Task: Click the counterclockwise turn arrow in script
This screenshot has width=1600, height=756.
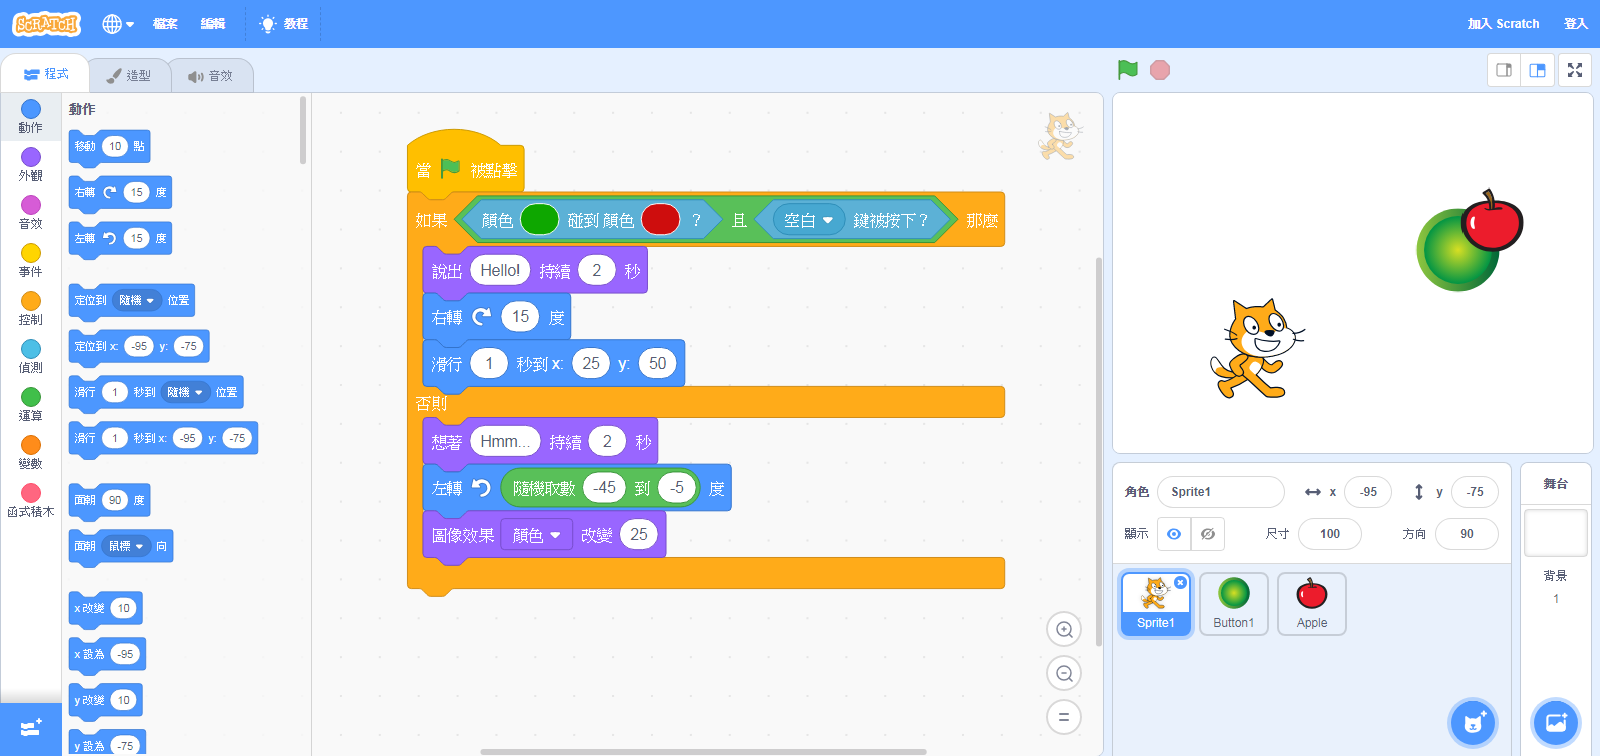Action: (482, 488)
